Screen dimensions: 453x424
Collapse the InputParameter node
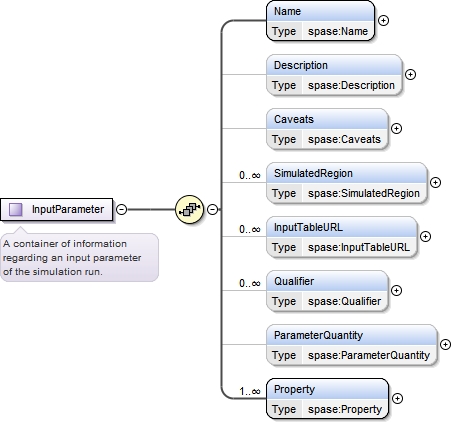coord(122,209)
